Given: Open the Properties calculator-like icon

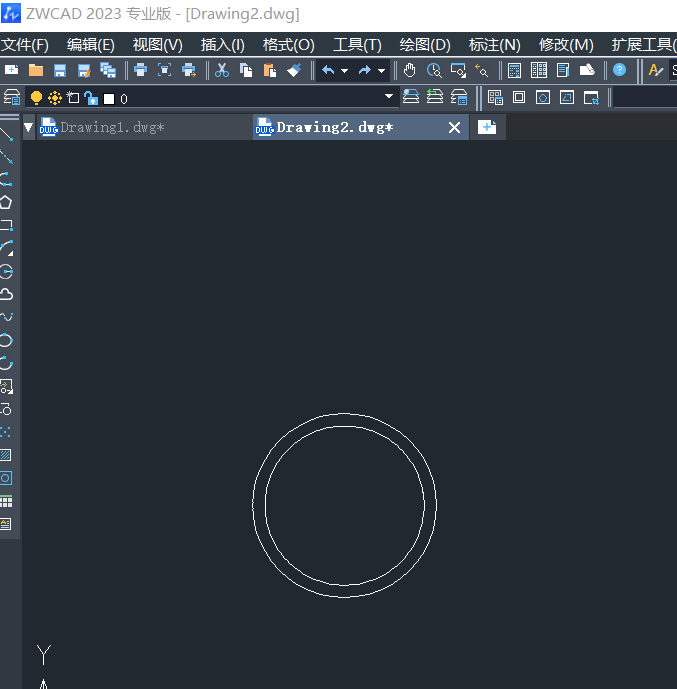Looking at the screenshot, I should coord(514,70).
